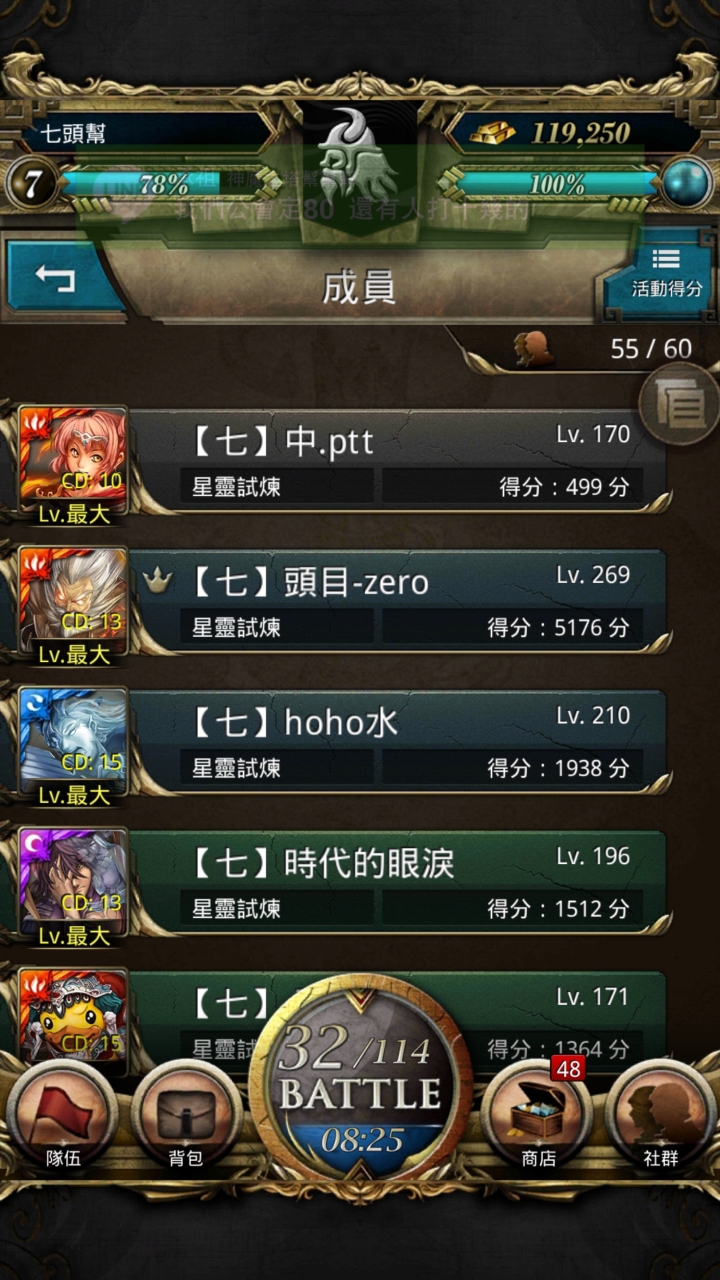
Task: Open the round log panel icon
Action: 679,402
